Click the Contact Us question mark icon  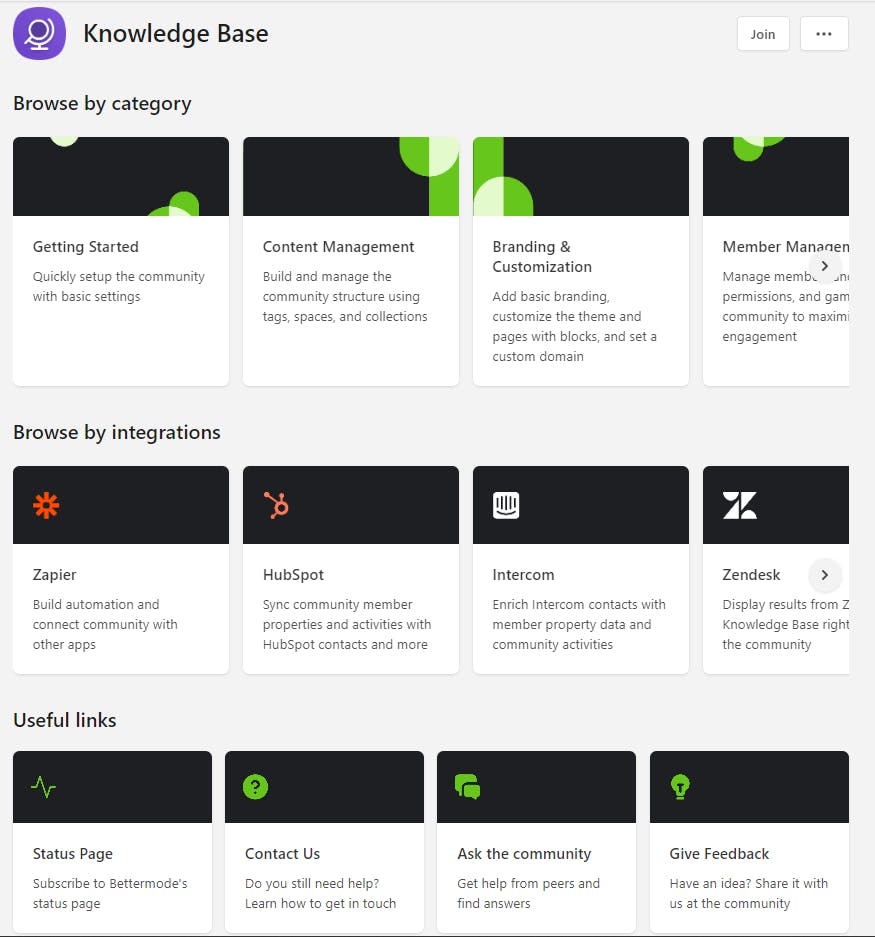(x=256, y=787)
